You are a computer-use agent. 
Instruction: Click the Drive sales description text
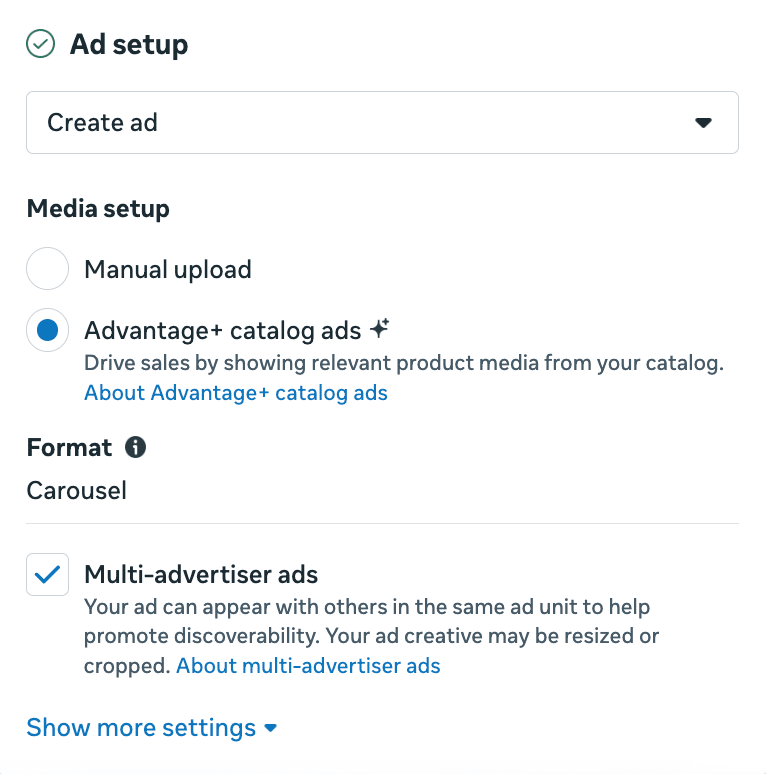[404, 363]
